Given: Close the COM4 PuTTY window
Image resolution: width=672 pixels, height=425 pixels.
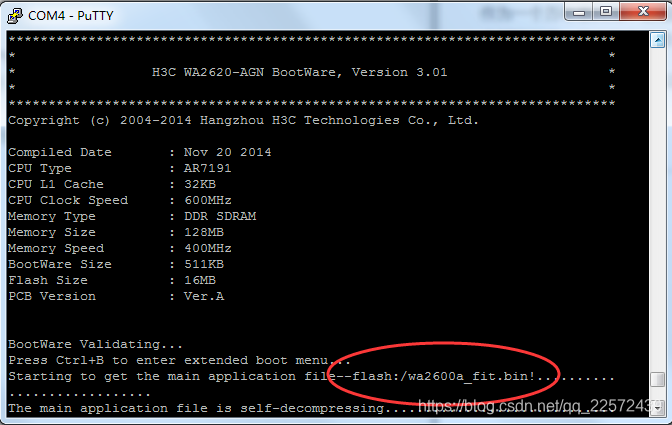Looking at the screenshot, I should (x=643, y=12).
